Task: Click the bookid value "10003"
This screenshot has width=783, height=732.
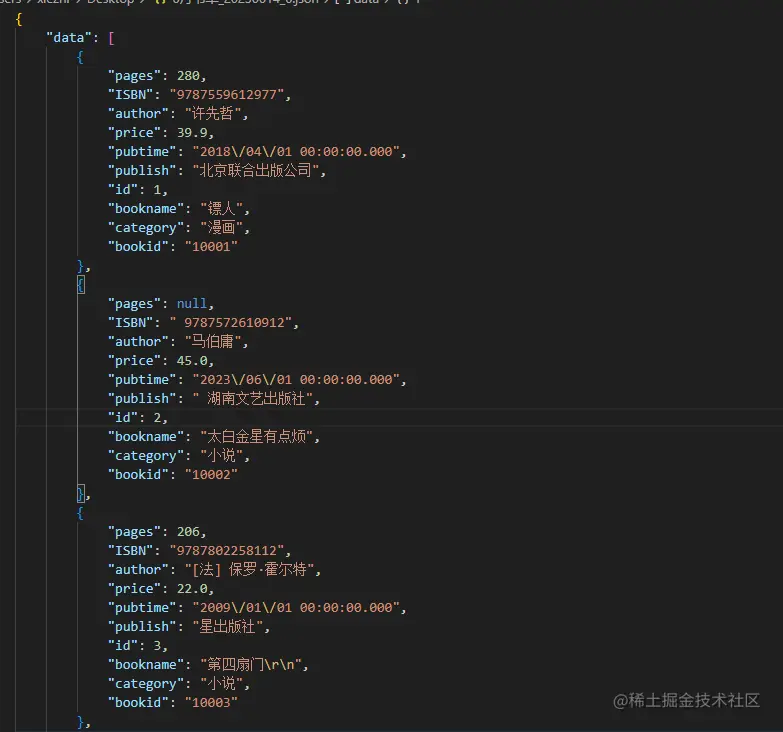Action: pos(211,703)
